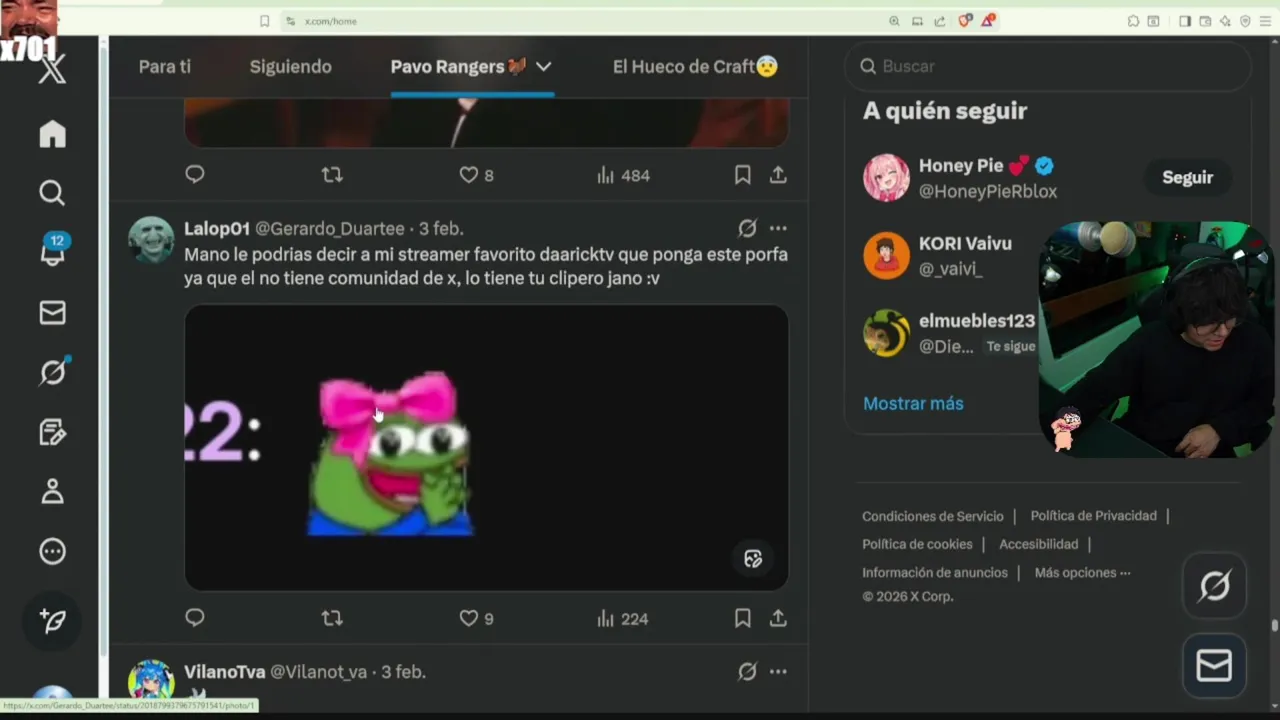Open Lalop01's profile avatar
1280x720 pixels.
coord(151,240)
